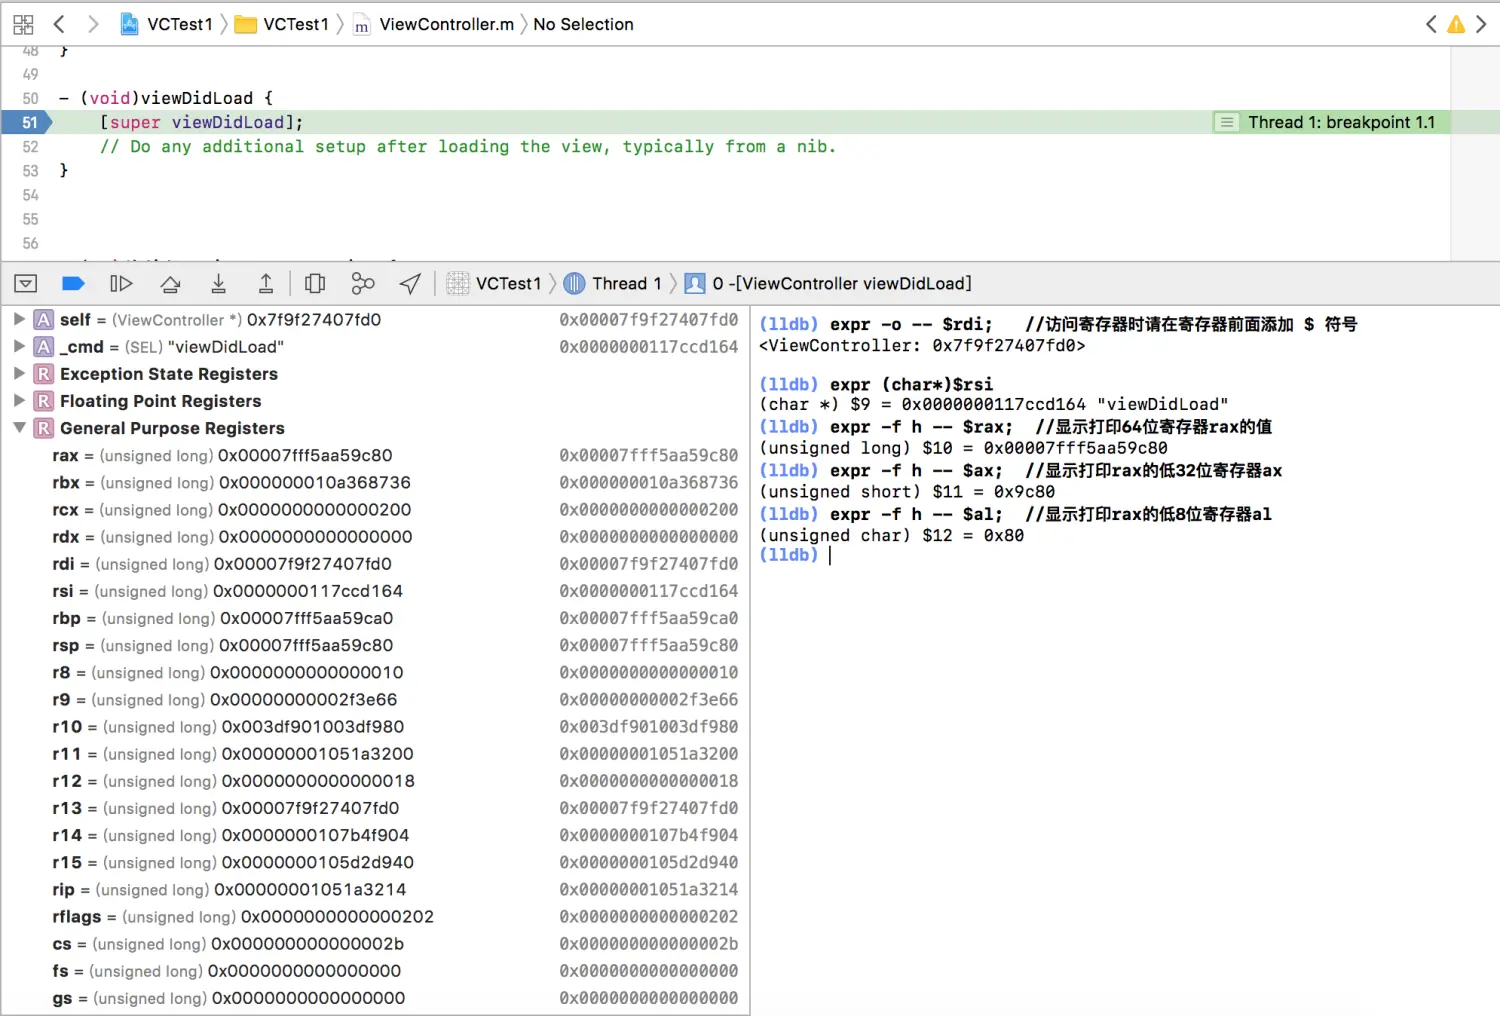This screenshot has height=1016, width=1500.
Task: Select the rsi register row
Action: (x=375, y=591)
